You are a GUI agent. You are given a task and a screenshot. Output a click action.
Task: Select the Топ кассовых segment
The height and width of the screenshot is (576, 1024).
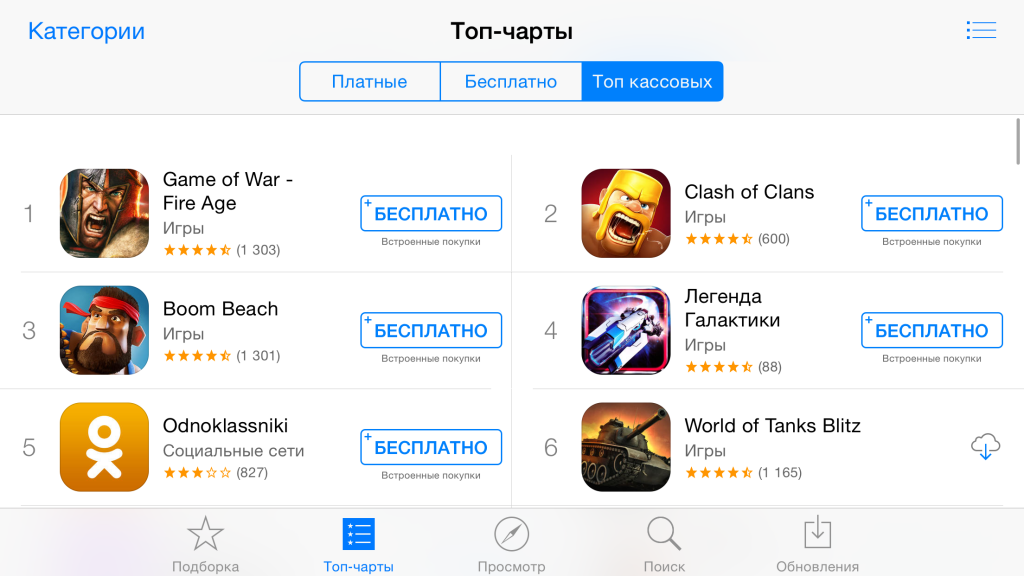tap(652, 82)
